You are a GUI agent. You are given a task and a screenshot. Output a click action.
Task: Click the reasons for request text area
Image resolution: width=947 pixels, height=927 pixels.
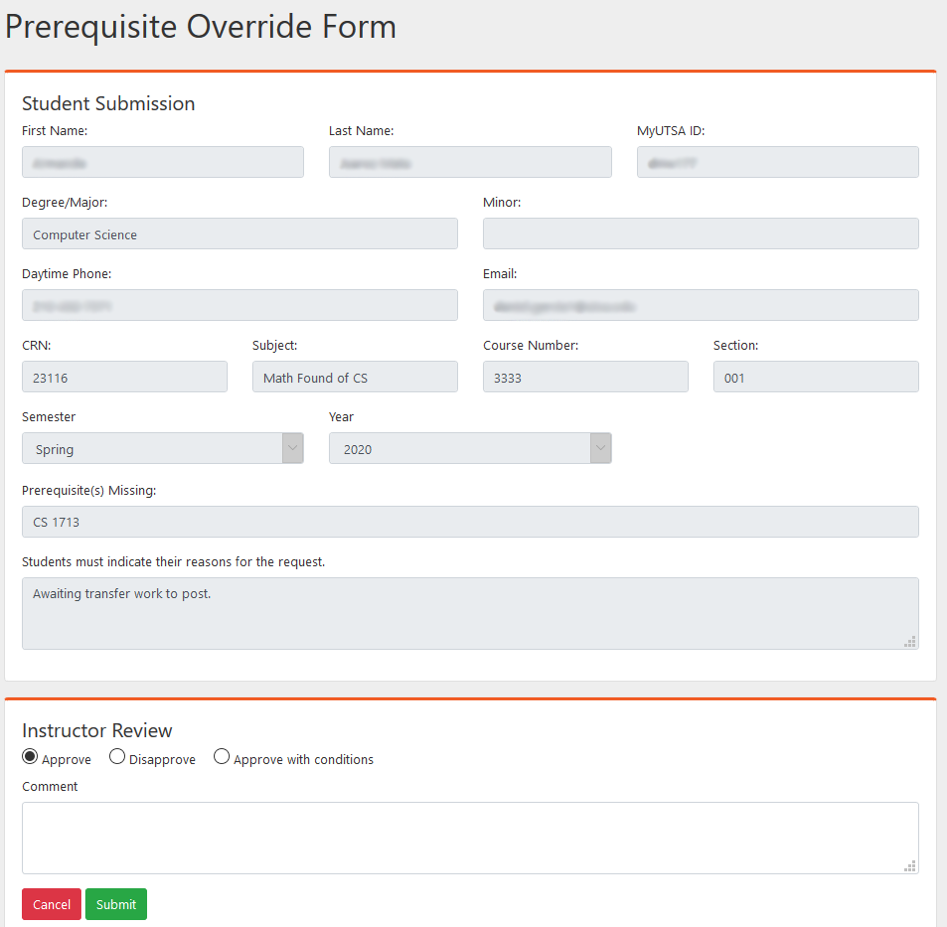click(x=470, y=614)
